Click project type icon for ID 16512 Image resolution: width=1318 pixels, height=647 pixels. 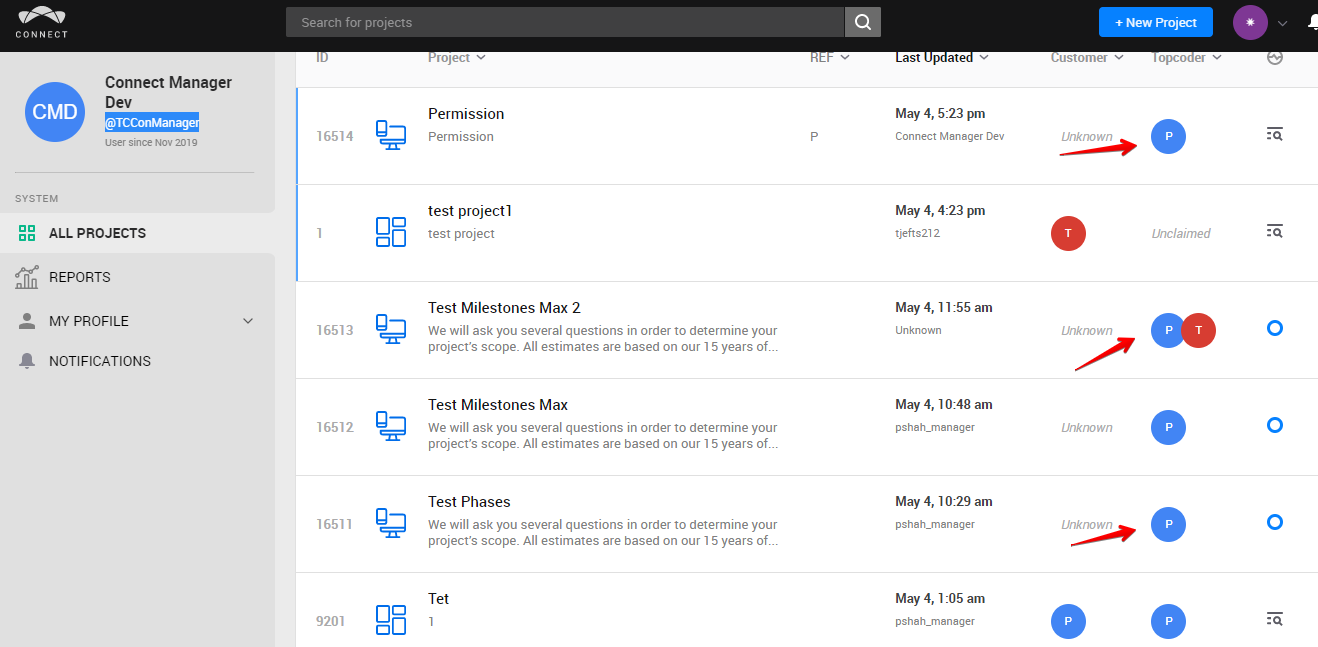point(391,426)
